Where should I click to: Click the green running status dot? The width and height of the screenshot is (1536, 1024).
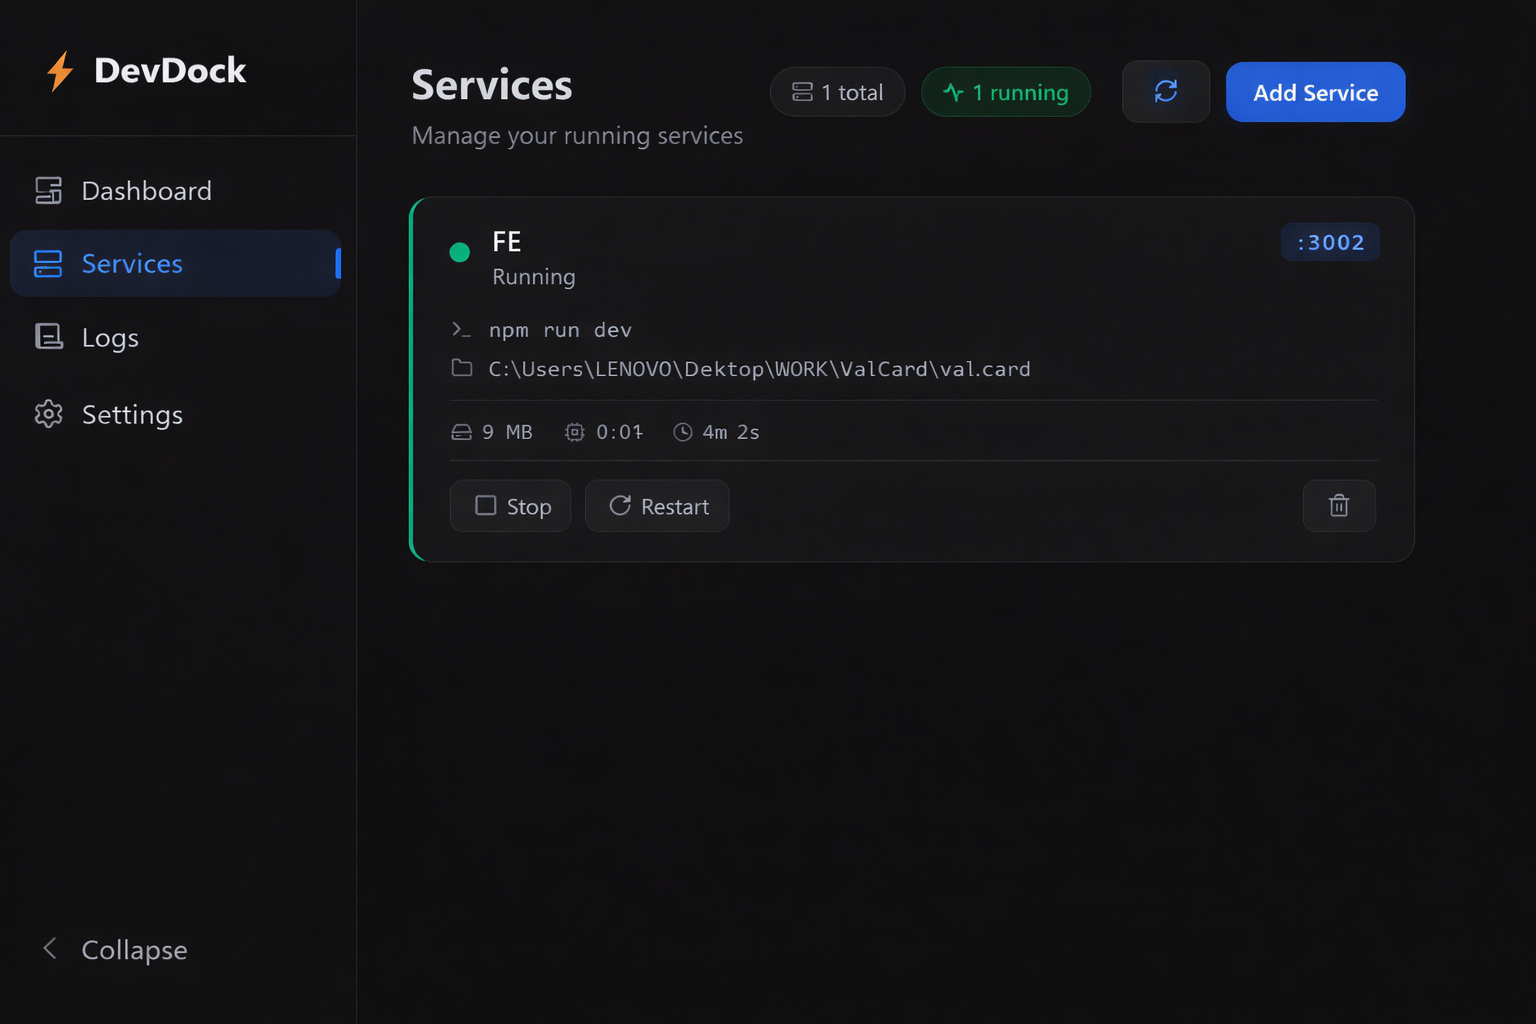(x=460, y=252)
